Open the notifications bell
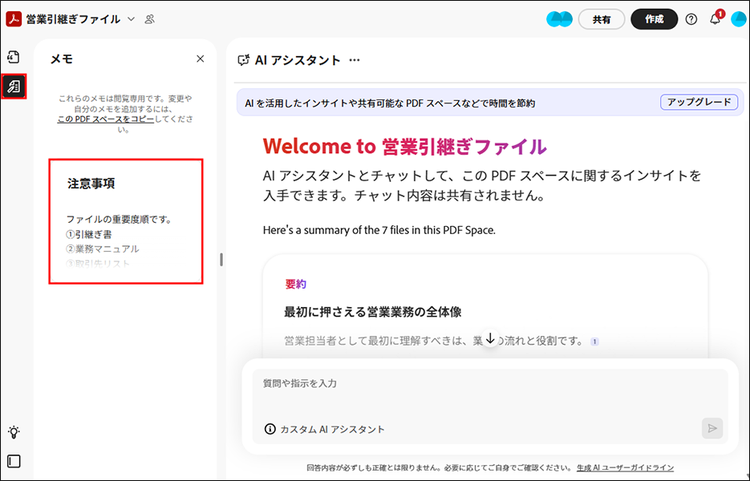750x481 pixels. 715,19
